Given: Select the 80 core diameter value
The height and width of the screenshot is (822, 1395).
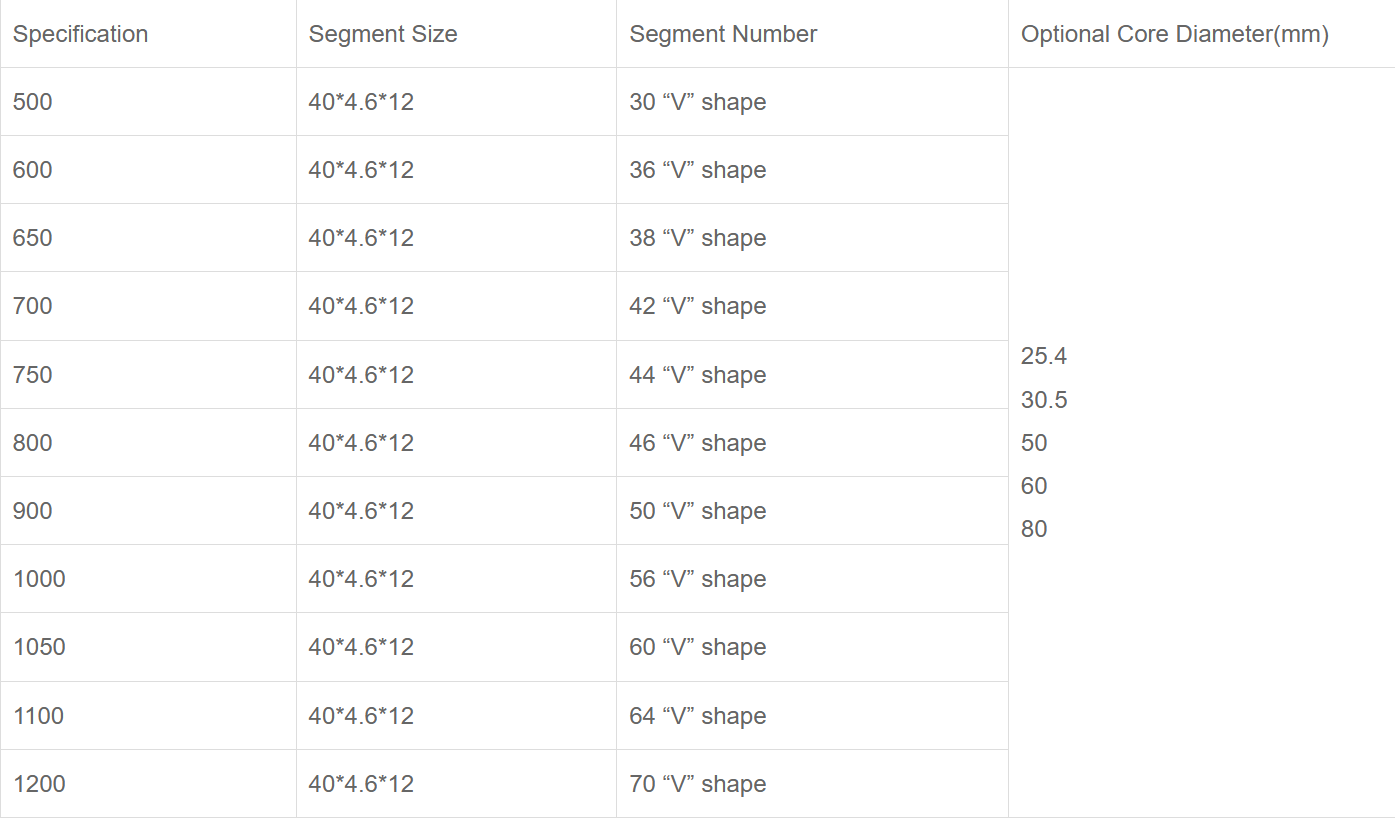Looking at the screenshot, I should (x=1034, y=529).
